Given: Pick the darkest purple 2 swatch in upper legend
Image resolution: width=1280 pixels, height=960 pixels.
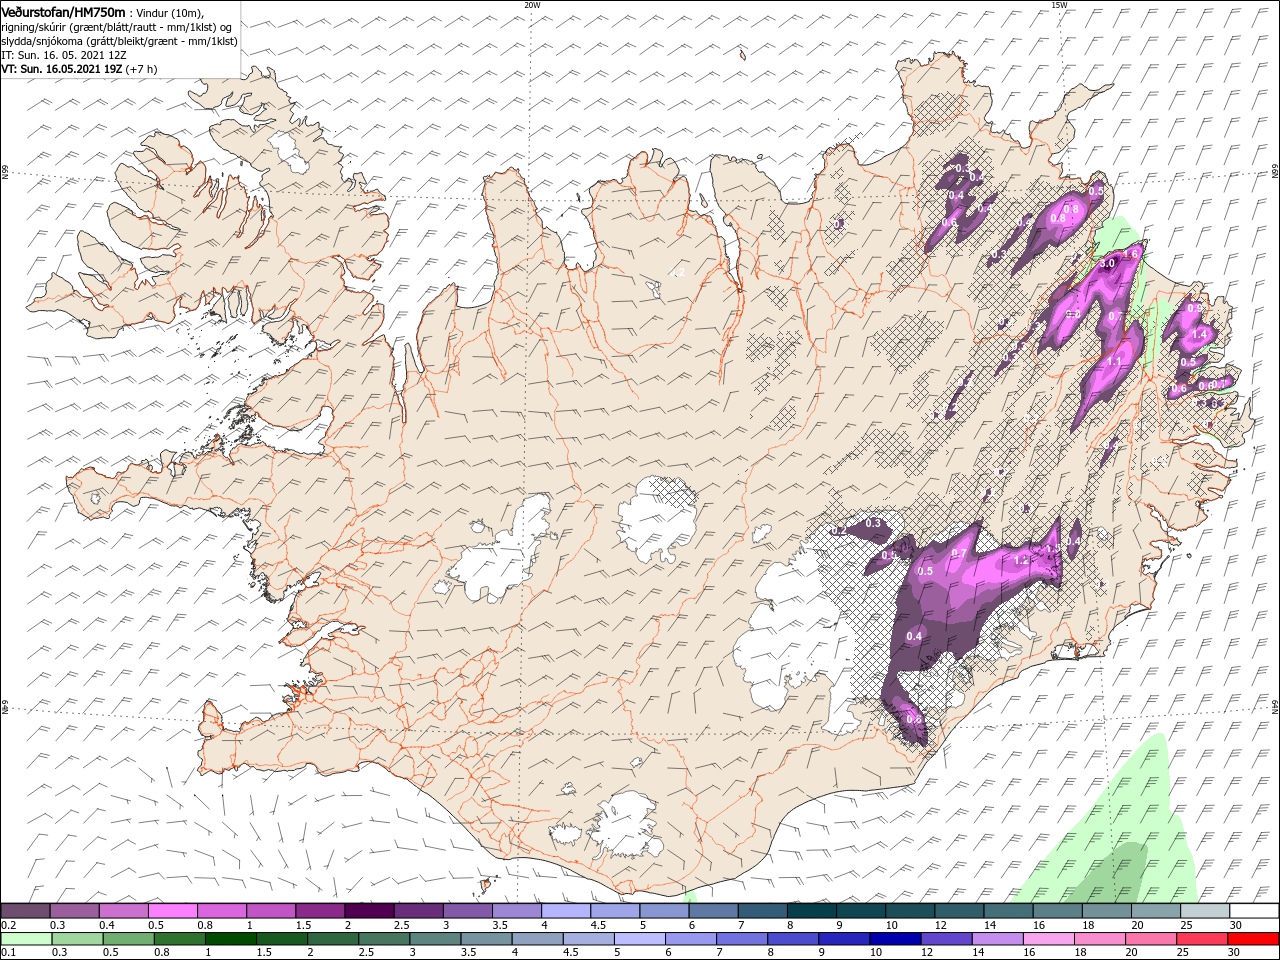Looking at the screenshot, I should (x=369, y=911).
